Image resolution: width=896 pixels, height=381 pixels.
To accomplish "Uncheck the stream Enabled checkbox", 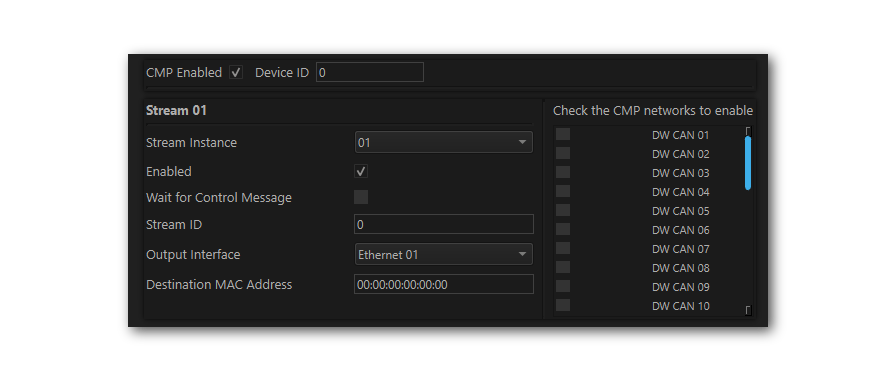I will [361, 171].
